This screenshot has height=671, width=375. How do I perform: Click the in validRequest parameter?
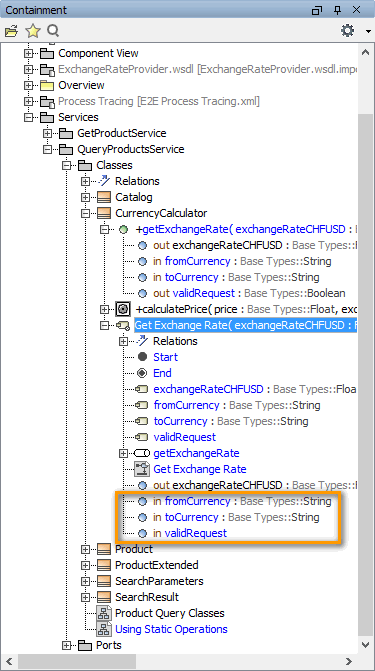(x=190, y=533)
